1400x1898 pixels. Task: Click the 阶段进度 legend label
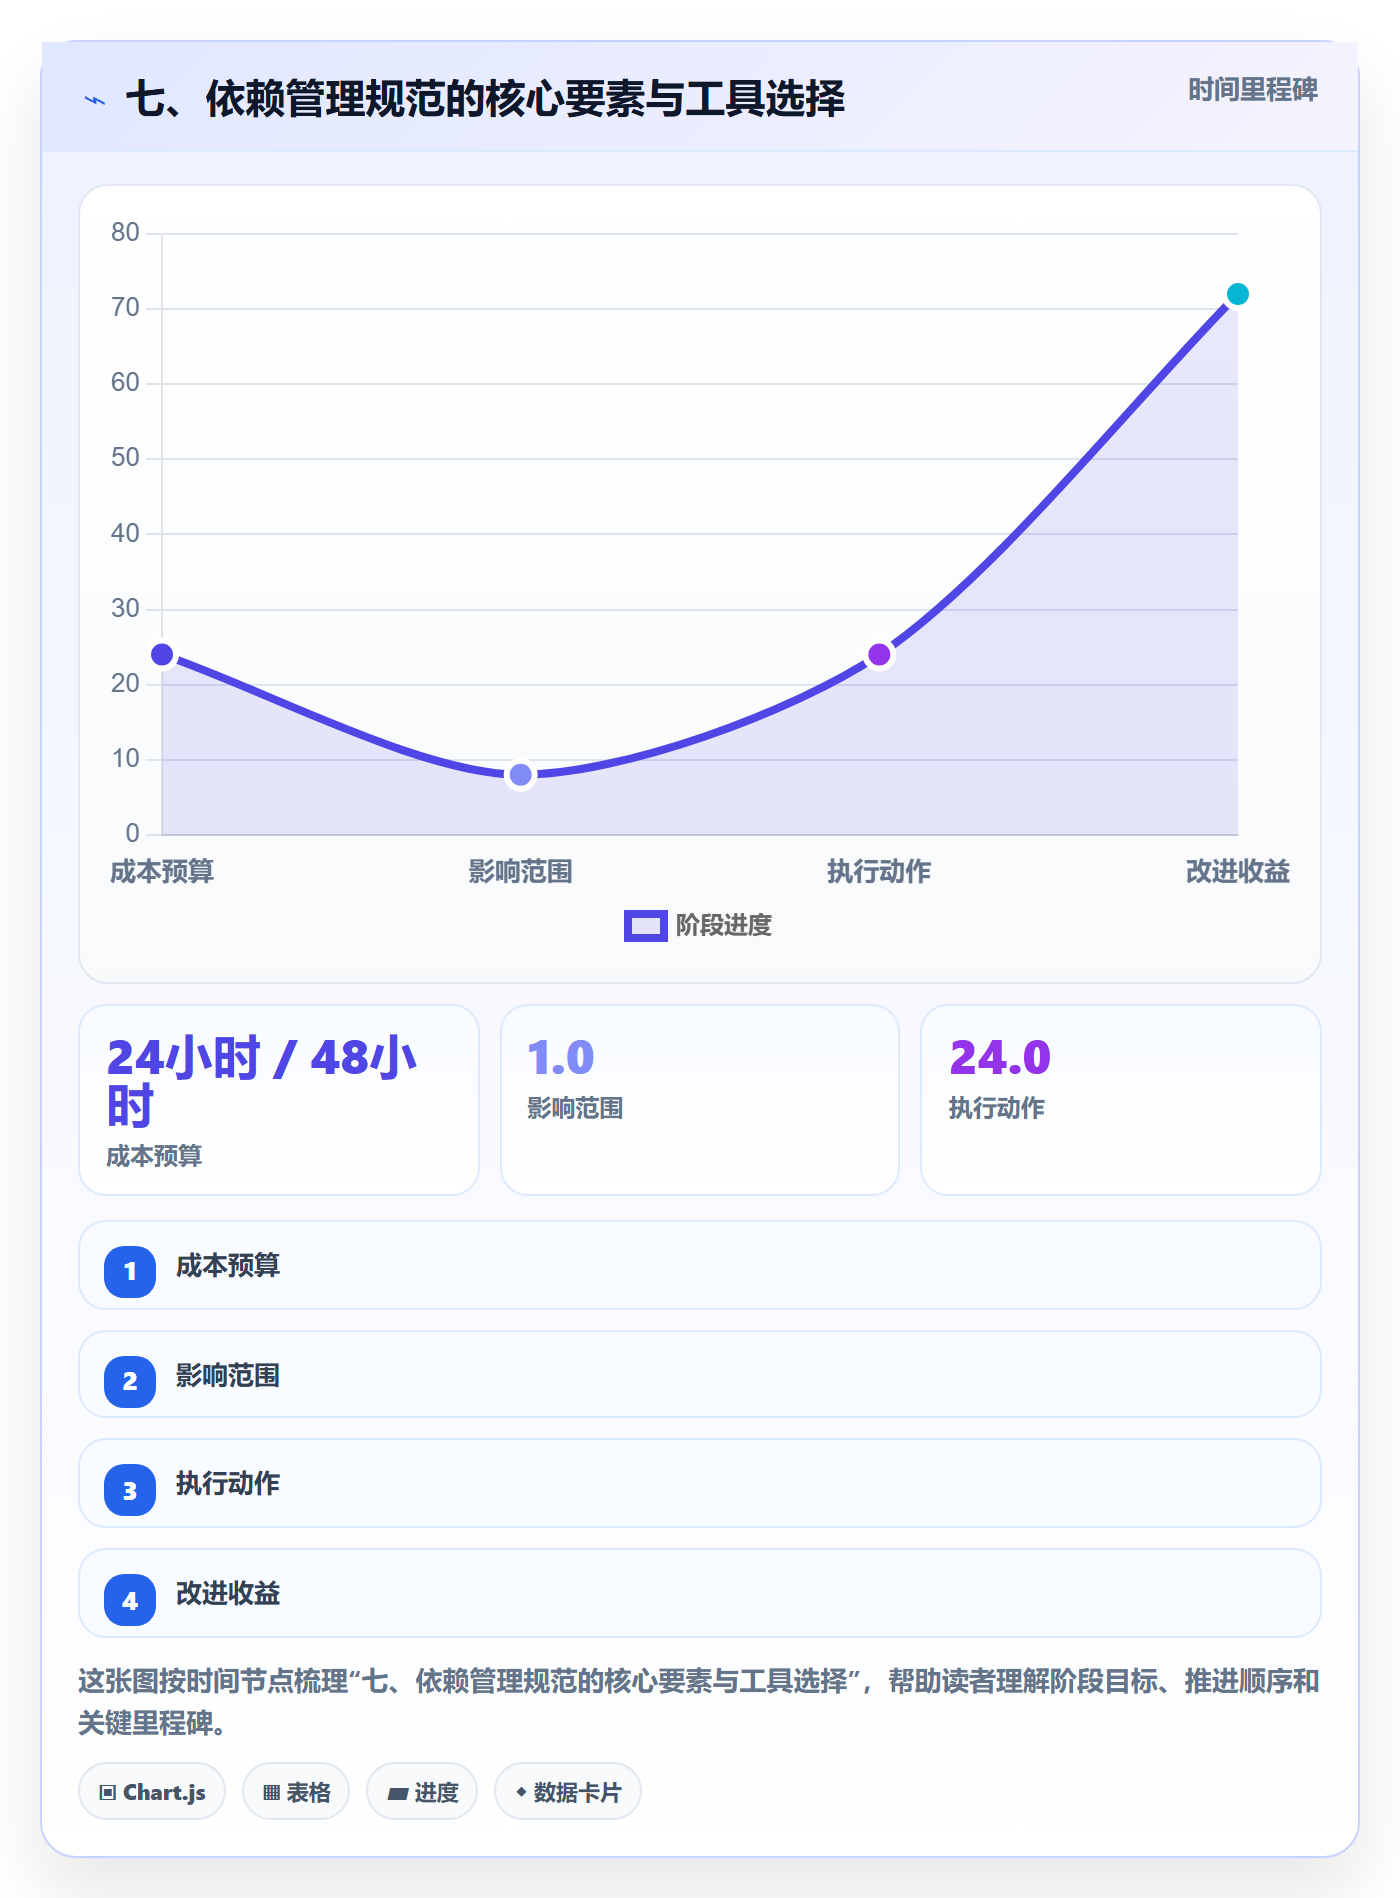[x=723, y=926]
